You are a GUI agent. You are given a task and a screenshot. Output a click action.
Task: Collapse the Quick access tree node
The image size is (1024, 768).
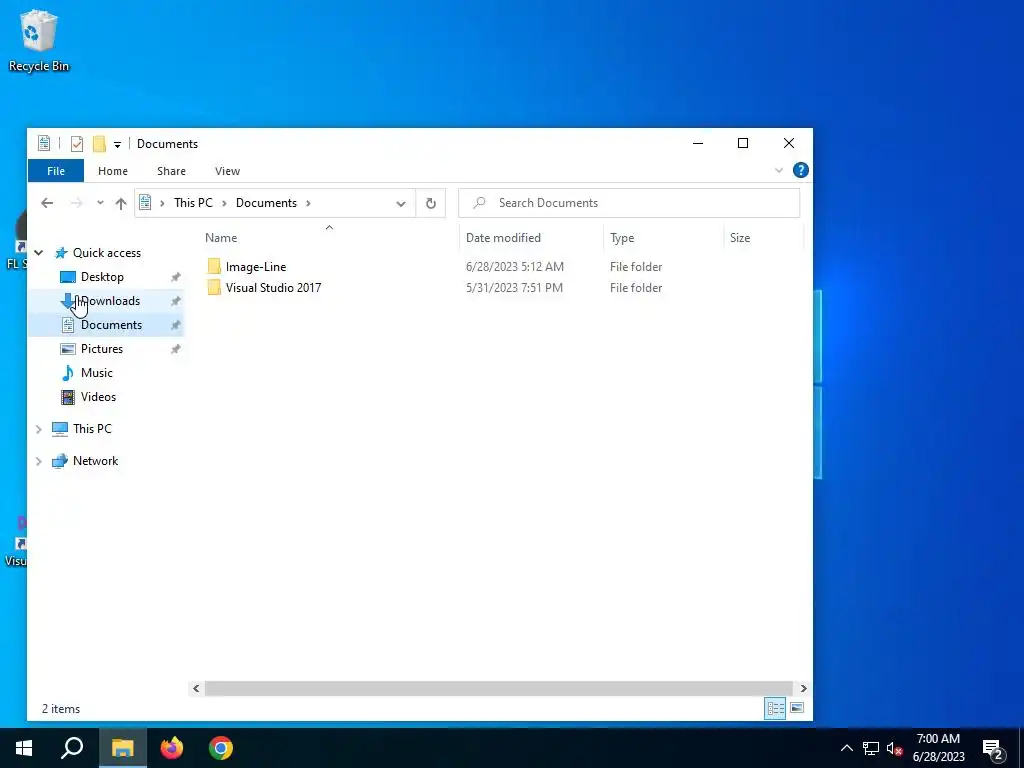pyautogui.click(x=39, y=253)
